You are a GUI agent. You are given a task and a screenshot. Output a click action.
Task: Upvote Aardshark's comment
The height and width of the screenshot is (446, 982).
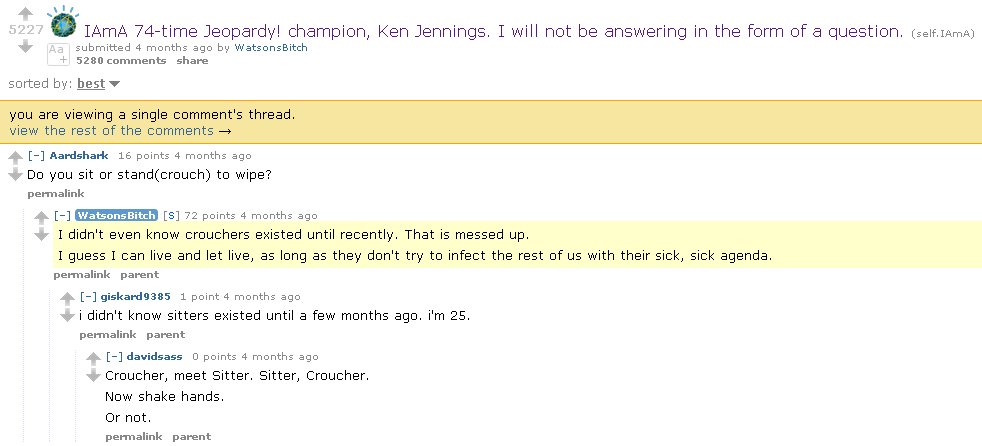click(x=15, y=157)
